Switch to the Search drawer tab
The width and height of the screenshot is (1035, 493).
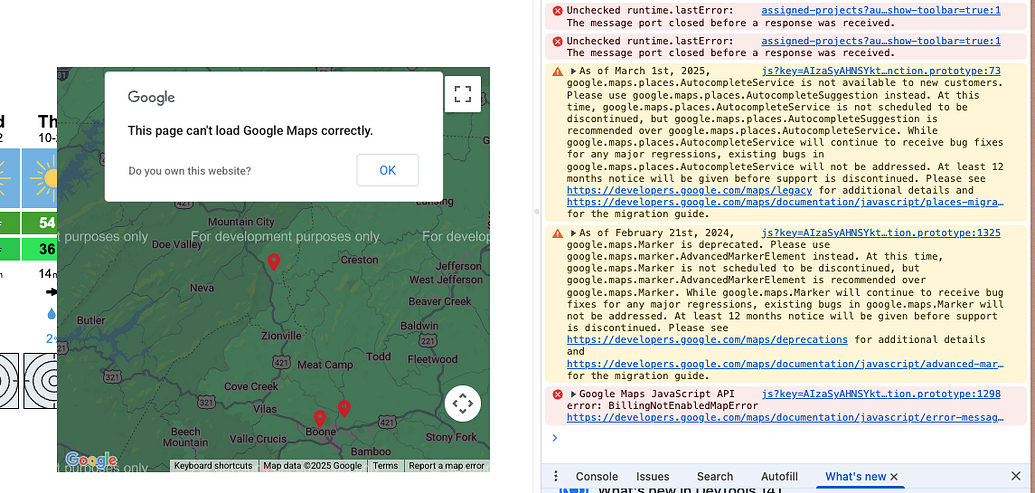[715, 477]
